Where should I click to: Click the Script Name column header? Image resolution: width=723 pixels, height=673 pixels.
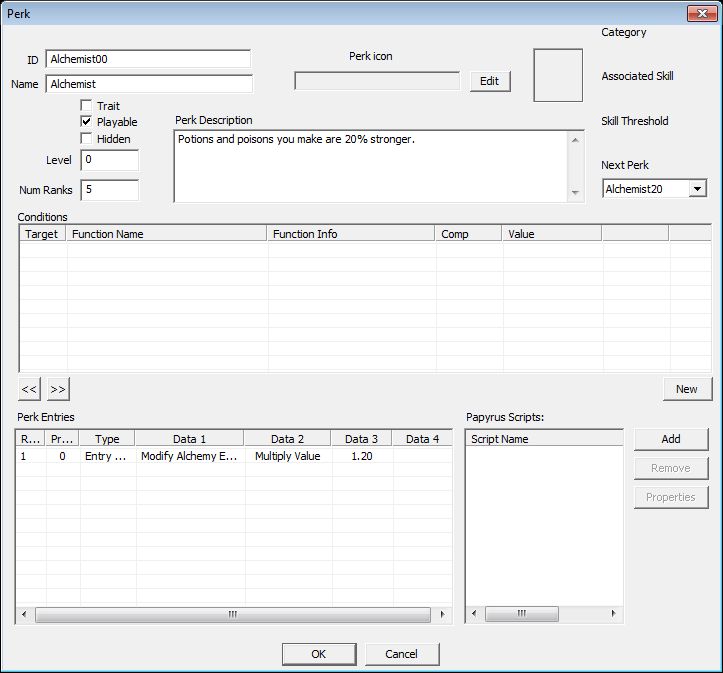click(544, 438)
